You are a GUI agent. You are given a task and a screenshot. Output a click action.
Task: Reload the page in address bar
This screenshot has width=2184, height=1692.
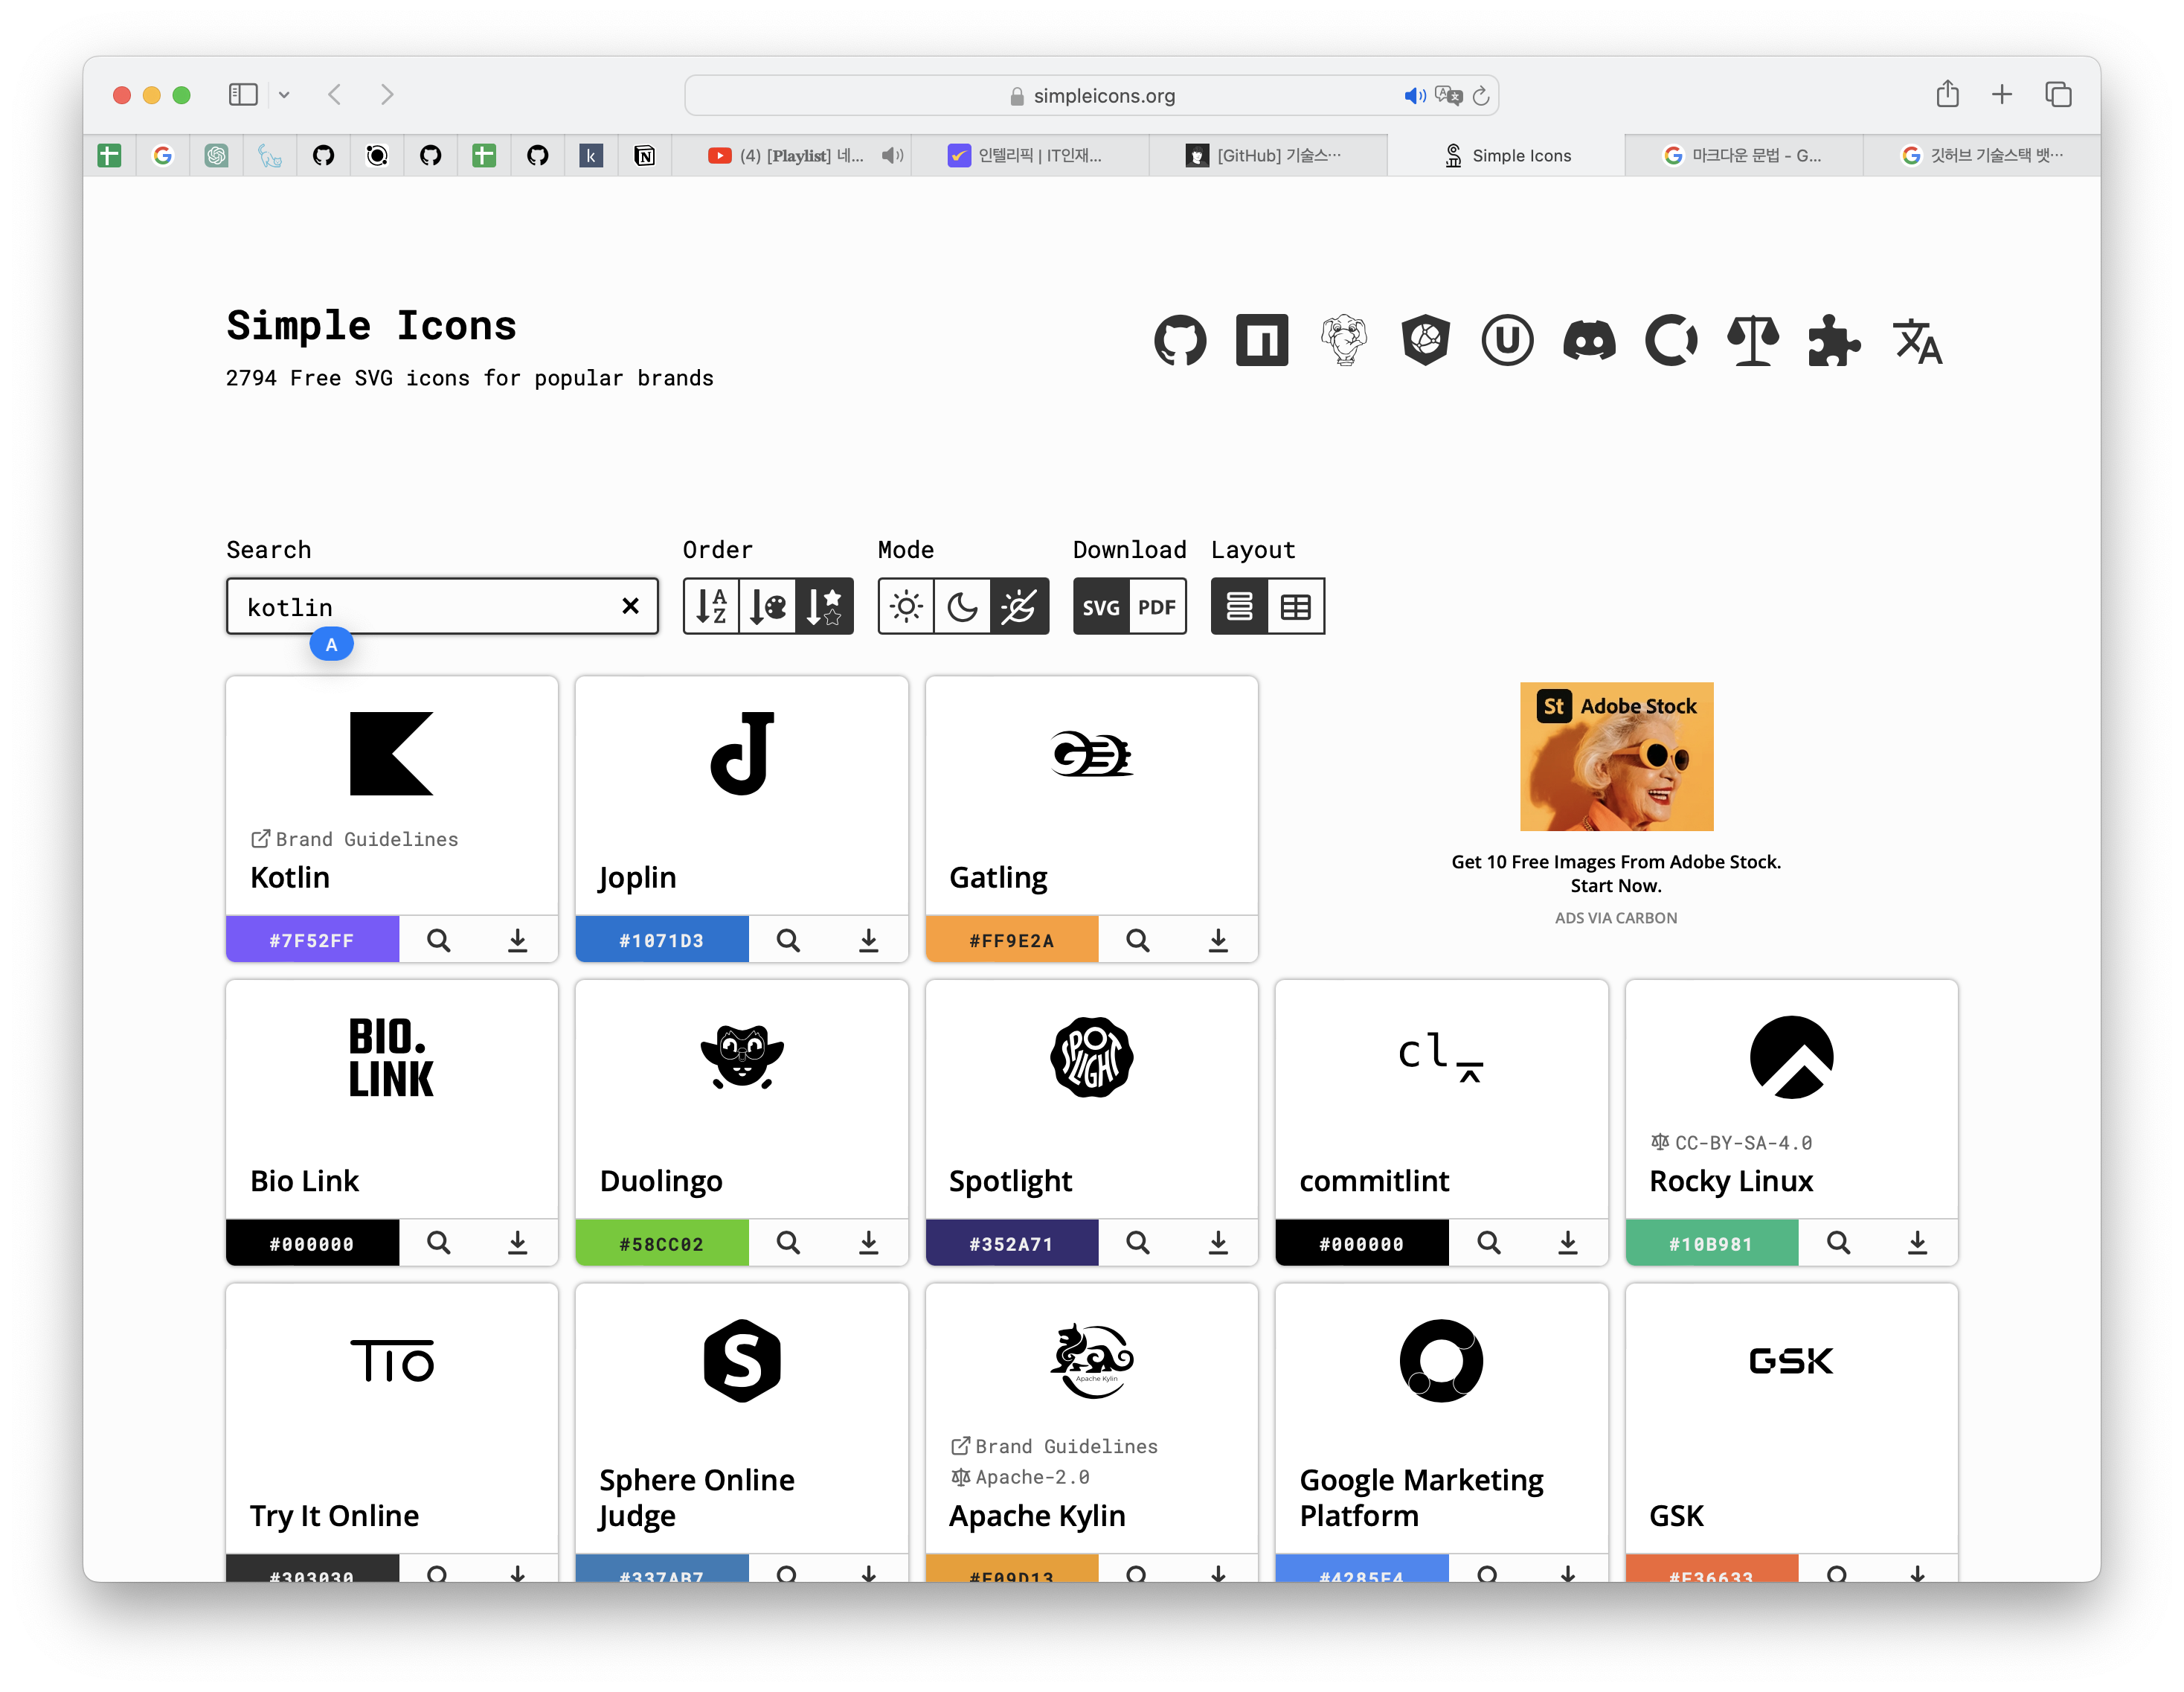pos(1481,96)
